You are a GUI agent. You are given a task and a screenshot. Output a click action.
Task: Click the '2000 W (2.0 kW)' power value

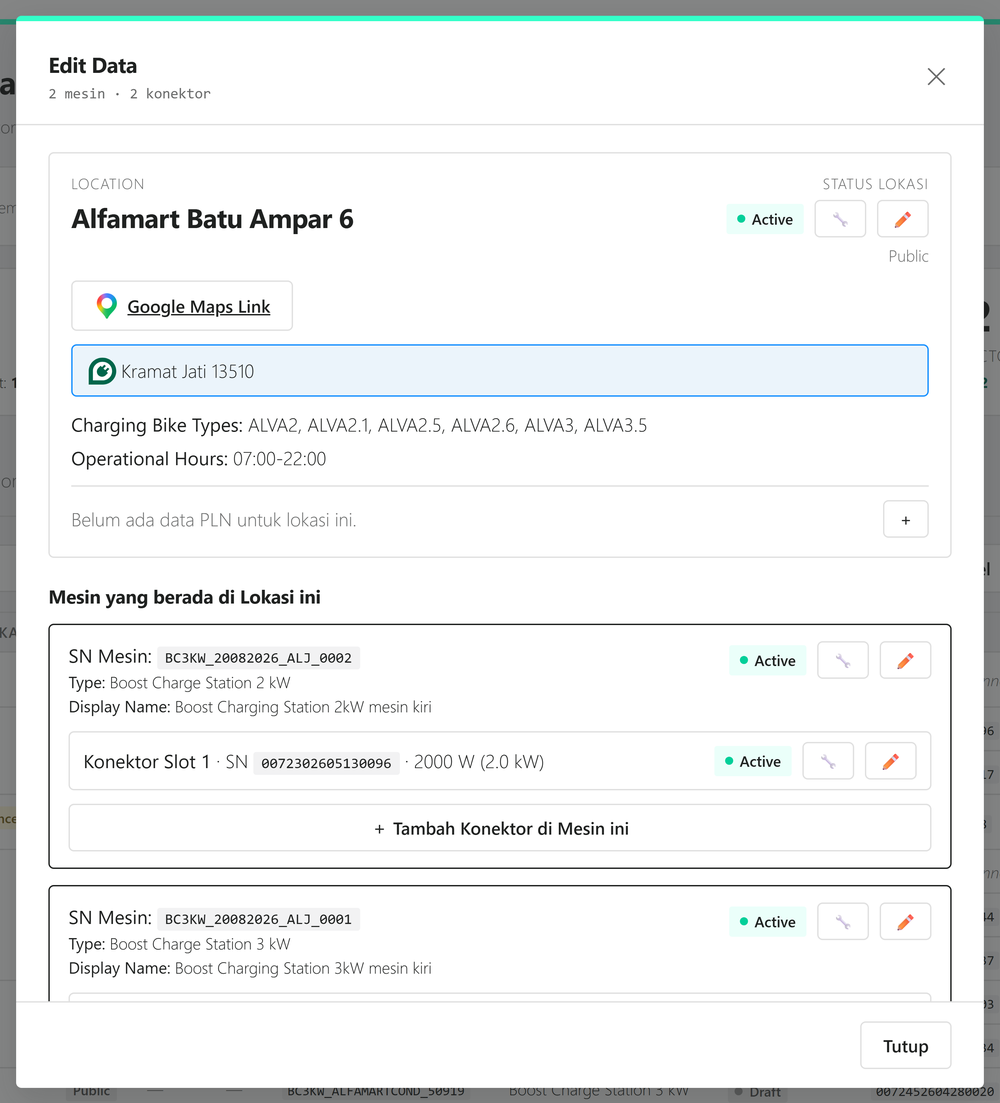479,762
